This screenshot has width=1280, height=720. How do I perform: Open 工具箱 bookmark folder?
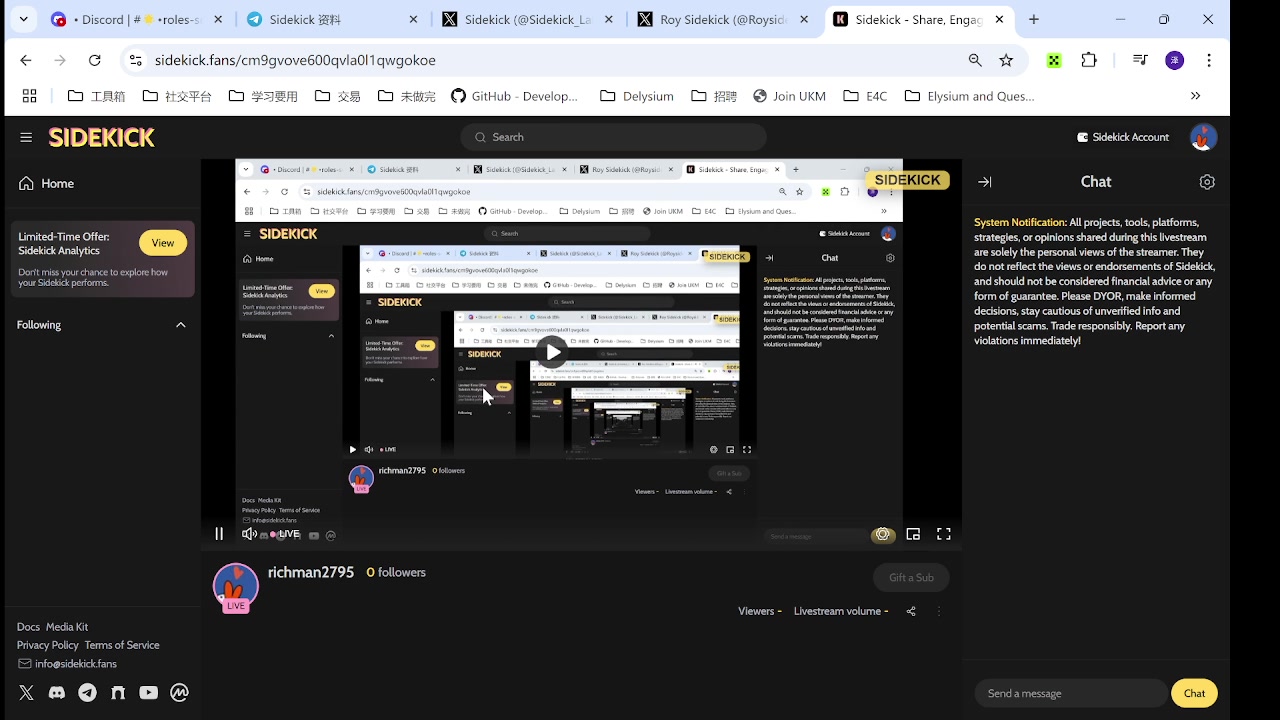pos(96,96)
